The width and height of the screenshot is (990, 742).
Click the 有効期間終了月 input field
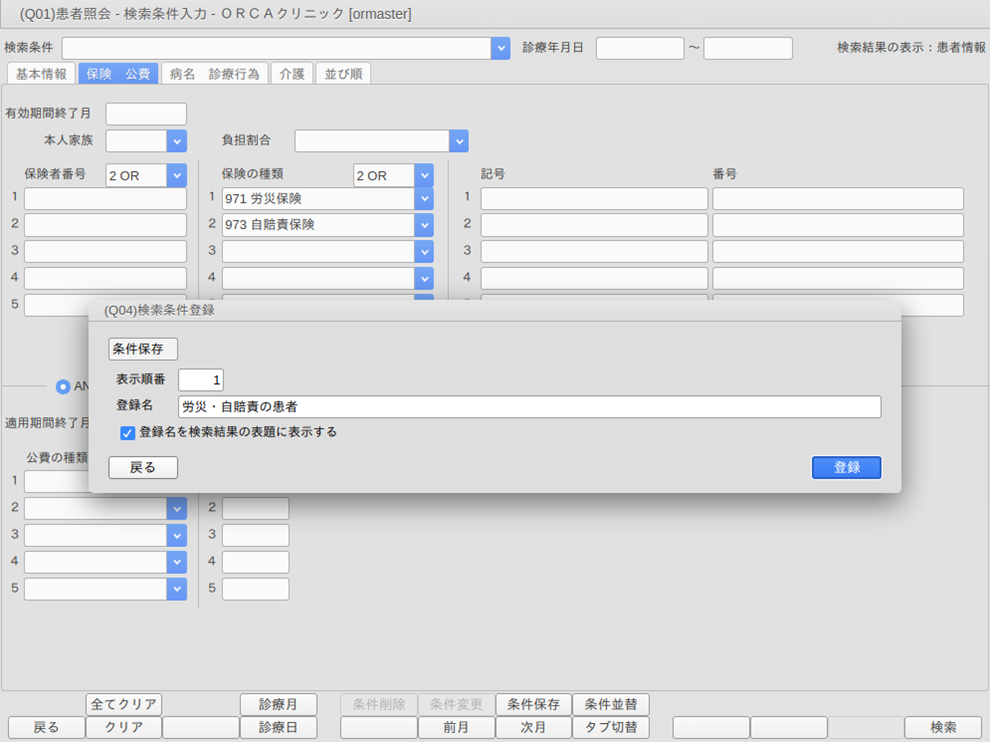(x=146, y=114)
